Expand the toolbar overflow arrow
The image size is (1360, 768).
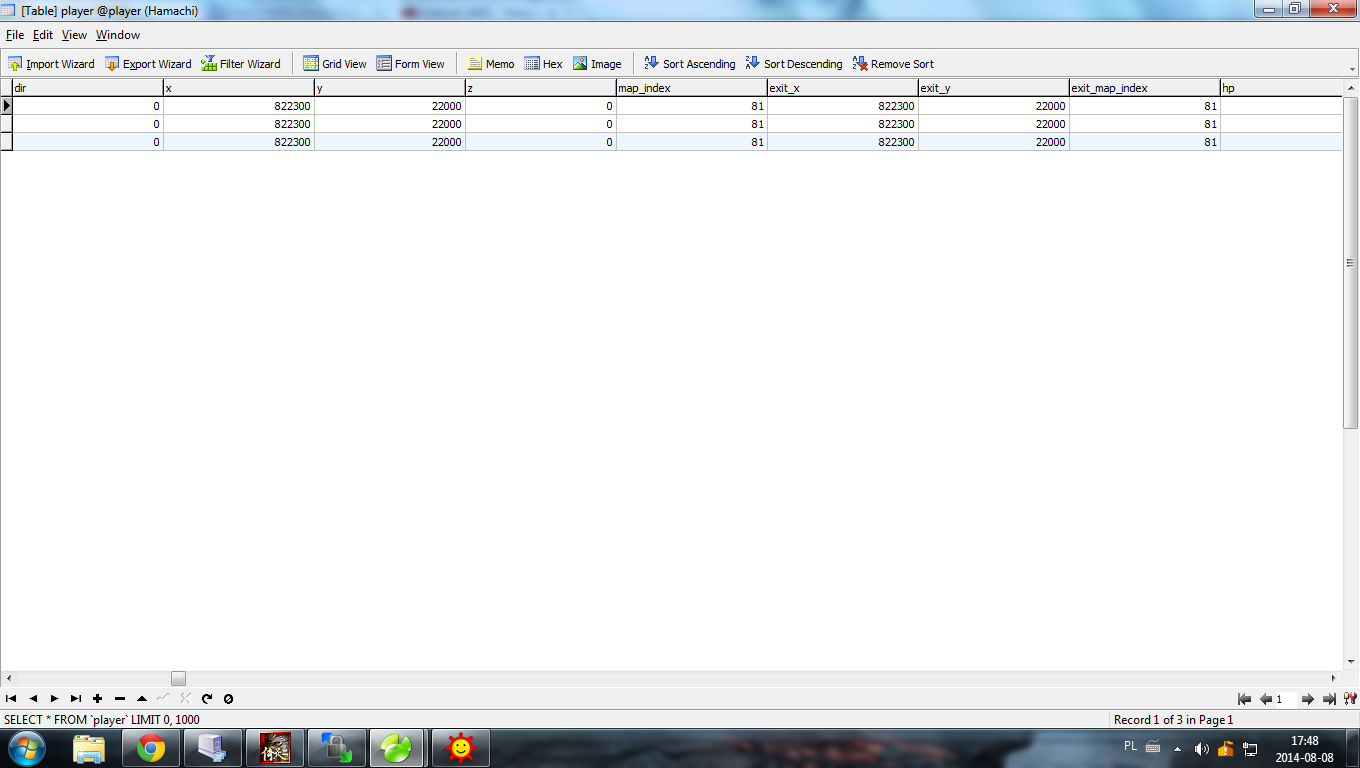pos(1352,70)
